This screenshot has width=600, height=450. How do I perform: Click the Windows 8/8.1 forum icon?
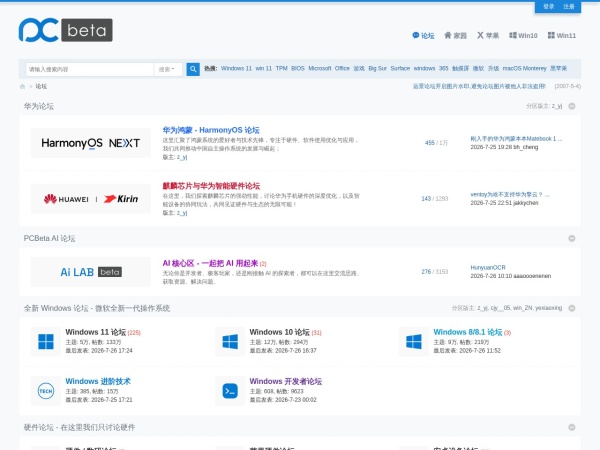[414, 342]
